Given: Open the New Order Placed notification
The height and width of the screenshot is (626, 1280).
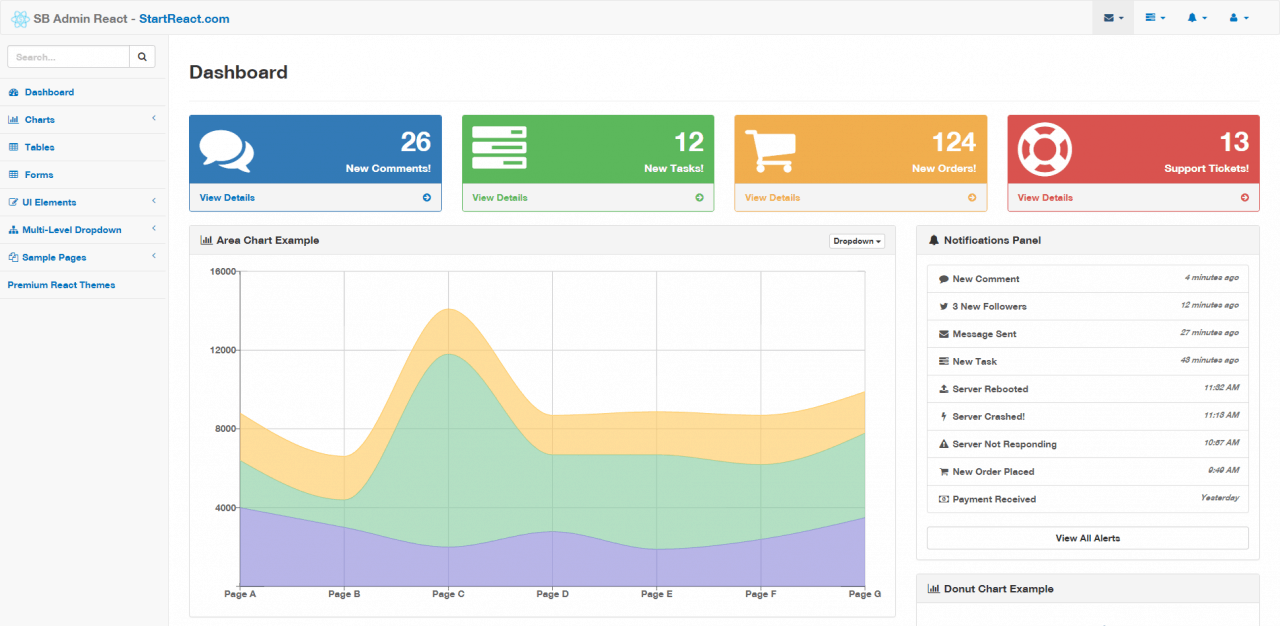Looking at the screenshot, I should (1088, 471).
